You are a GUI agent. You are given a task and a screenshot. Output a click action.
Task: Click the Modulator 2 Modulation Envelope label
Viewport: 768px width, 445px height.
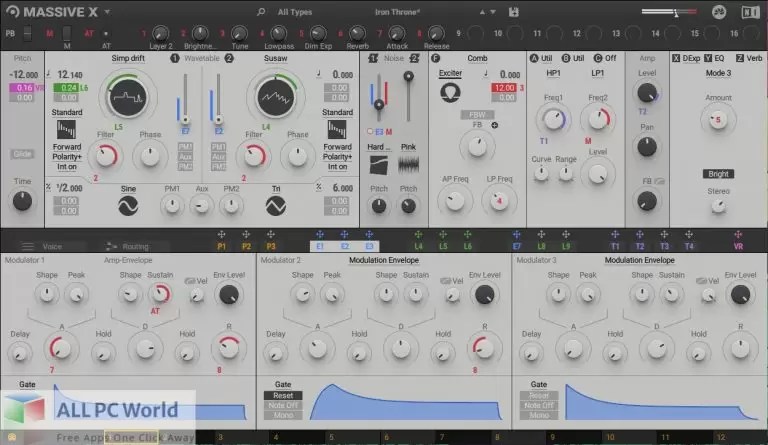click(384, 260)
